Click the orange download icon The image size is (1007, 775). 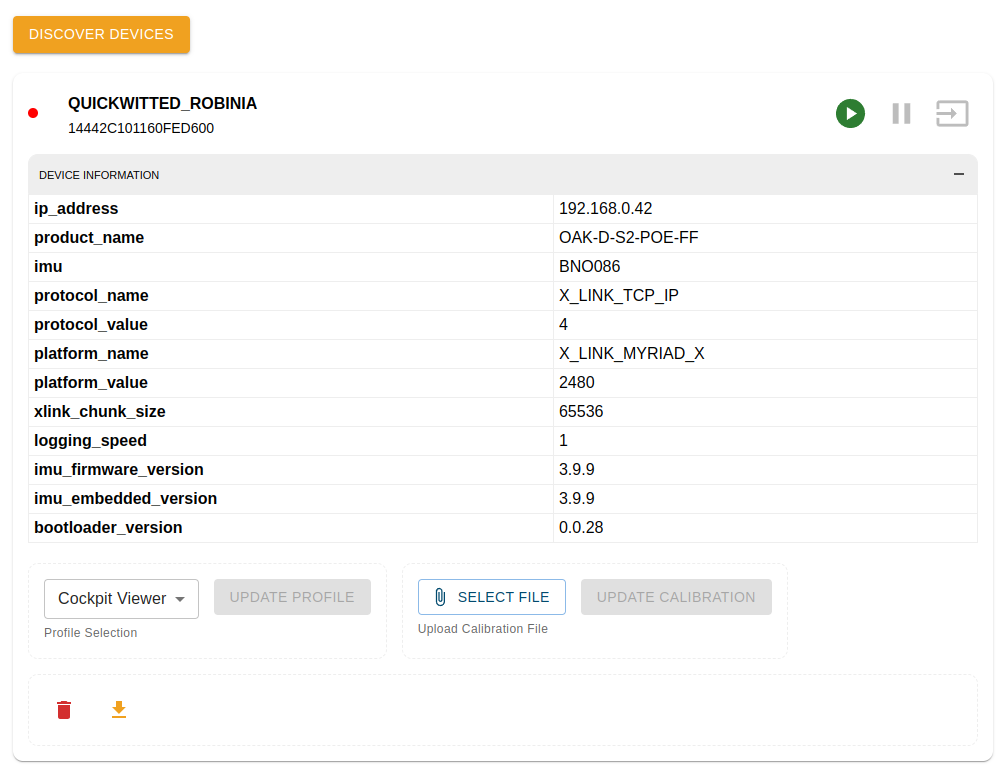pyautogui.click(x=119, y=710)
